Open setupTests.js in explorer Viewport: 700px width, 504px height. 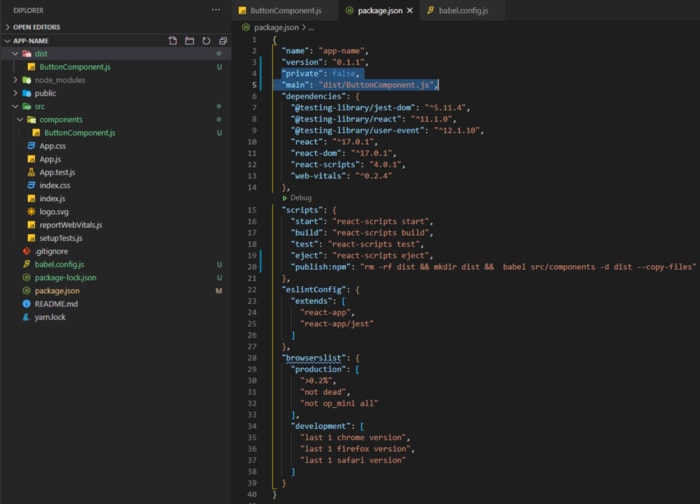point(61,238)
